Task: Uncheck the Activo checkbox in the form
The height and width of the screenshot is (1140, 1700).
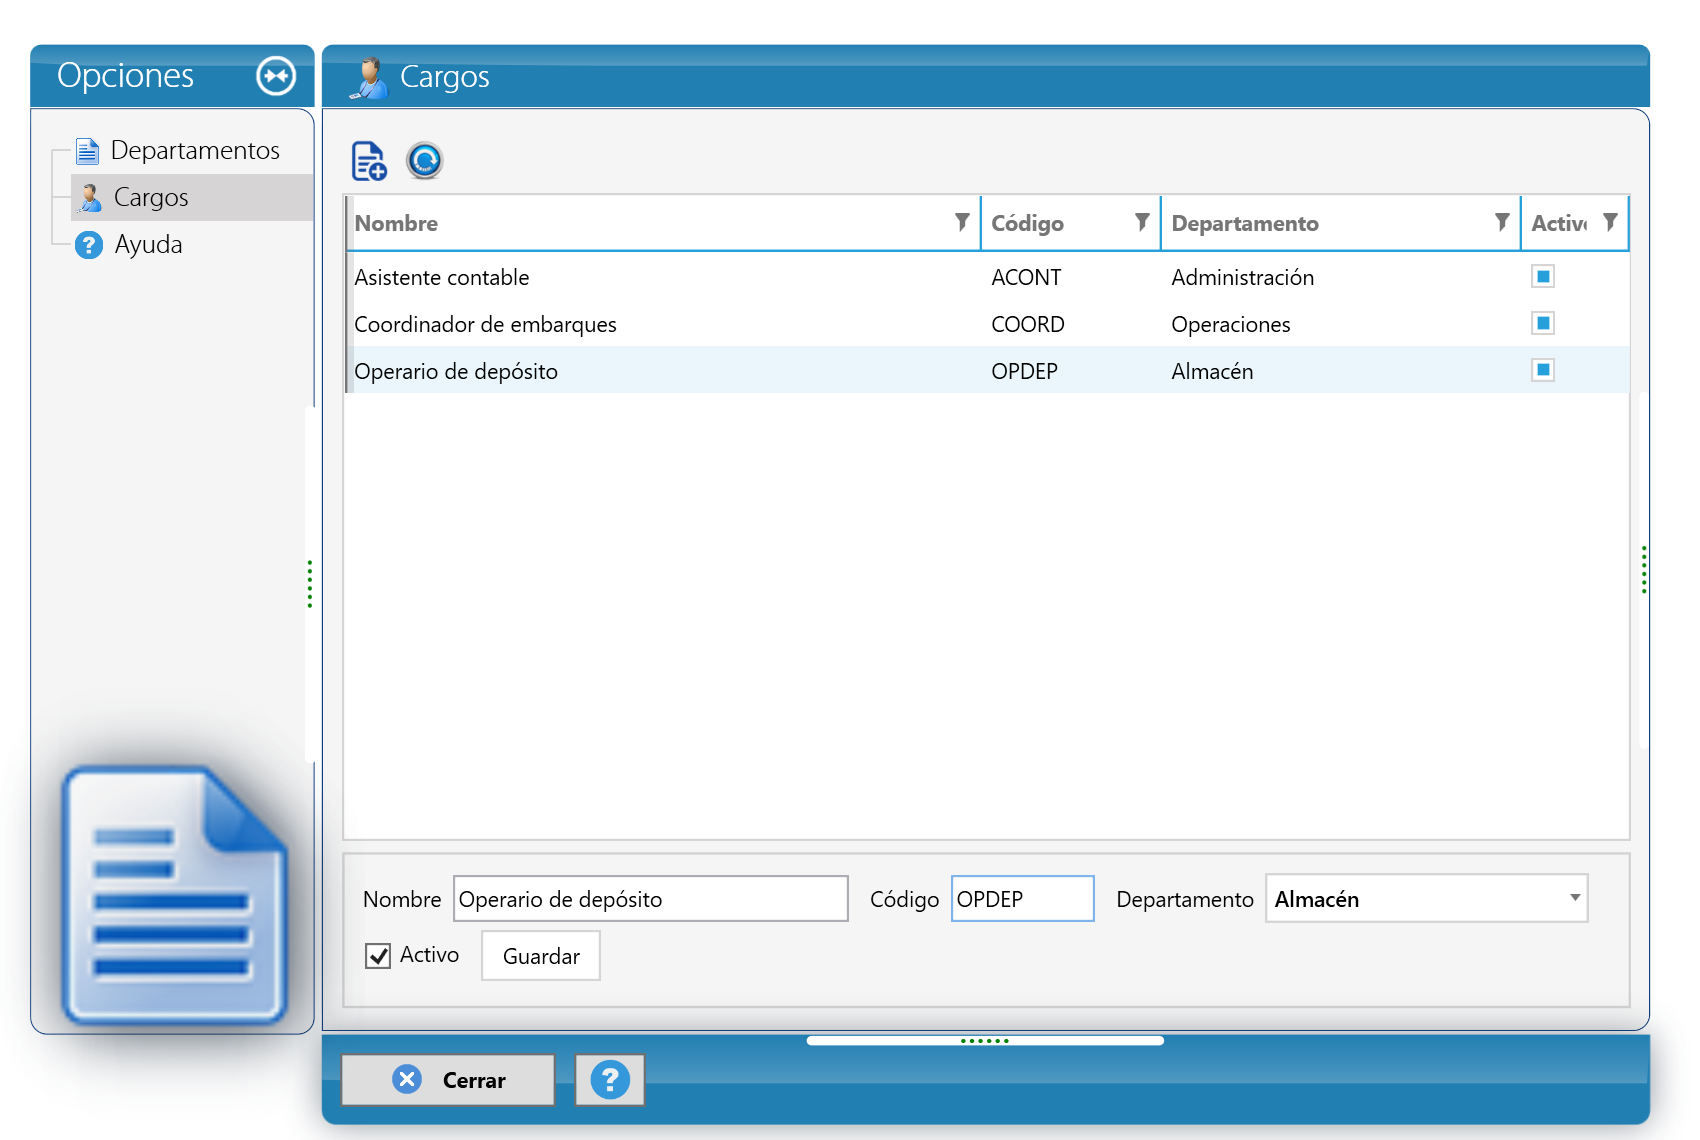Action: [x=378, y=956]
